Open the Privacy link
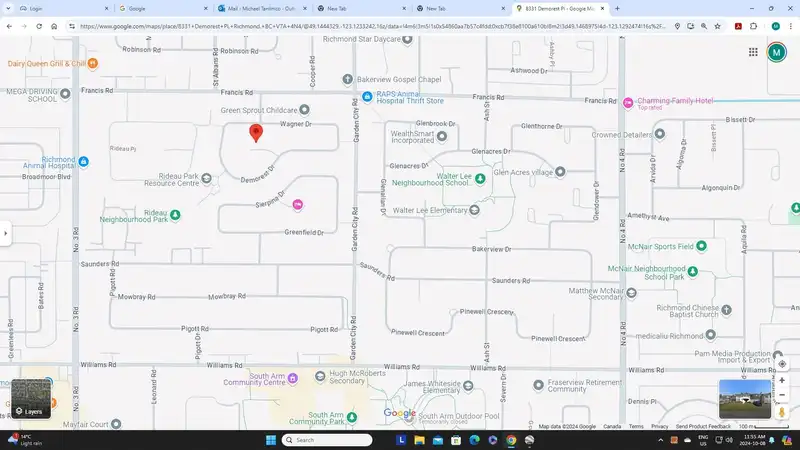800x450 pixels. click(x=659, y=427)
